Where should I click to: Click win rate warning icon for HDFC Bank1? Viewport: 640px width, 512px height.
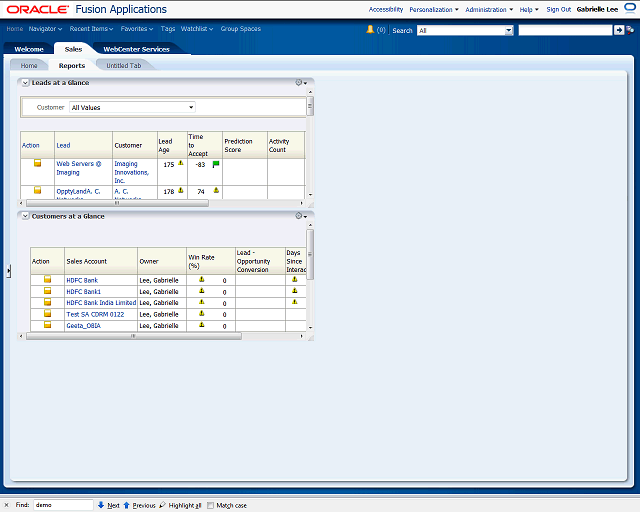coord(201,291)
